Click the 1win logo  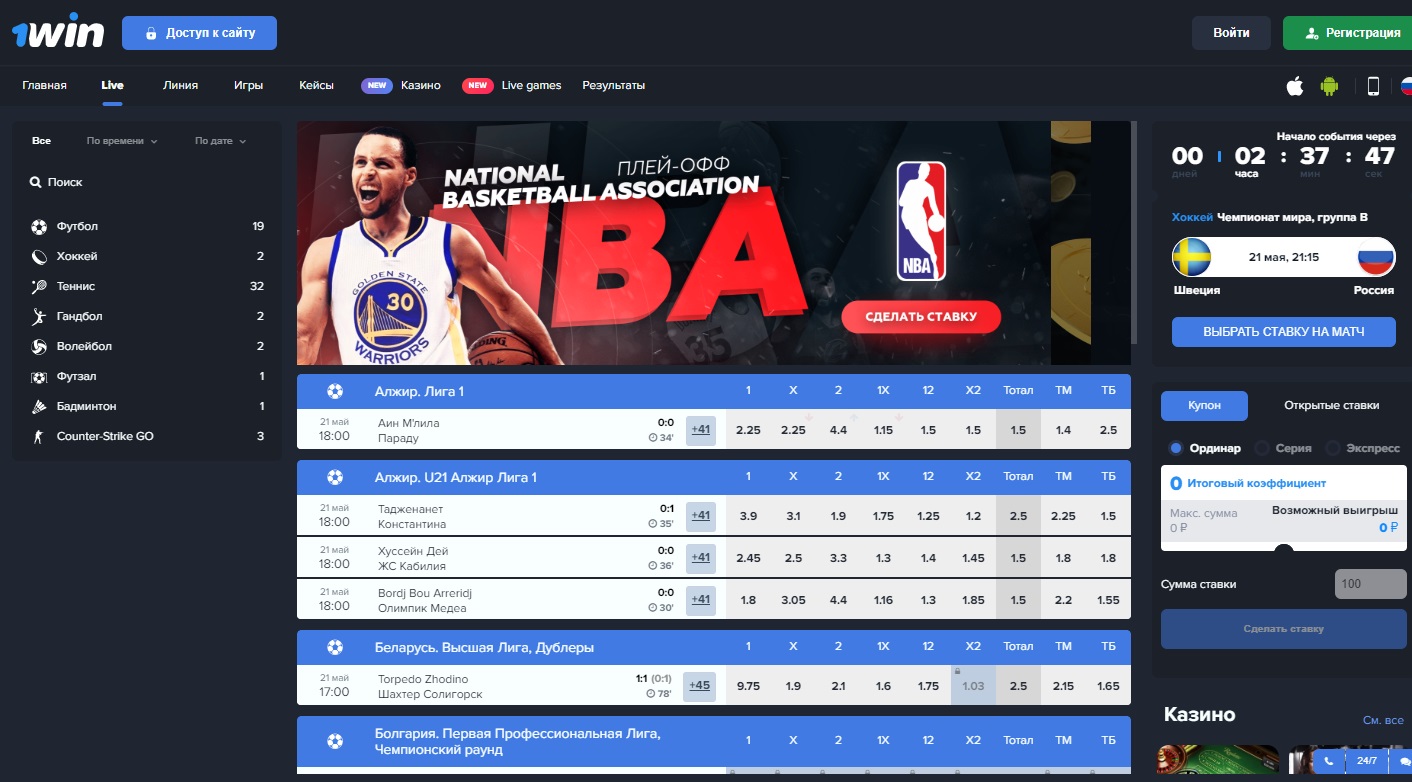pyautogui.click(x=58, y=32)
